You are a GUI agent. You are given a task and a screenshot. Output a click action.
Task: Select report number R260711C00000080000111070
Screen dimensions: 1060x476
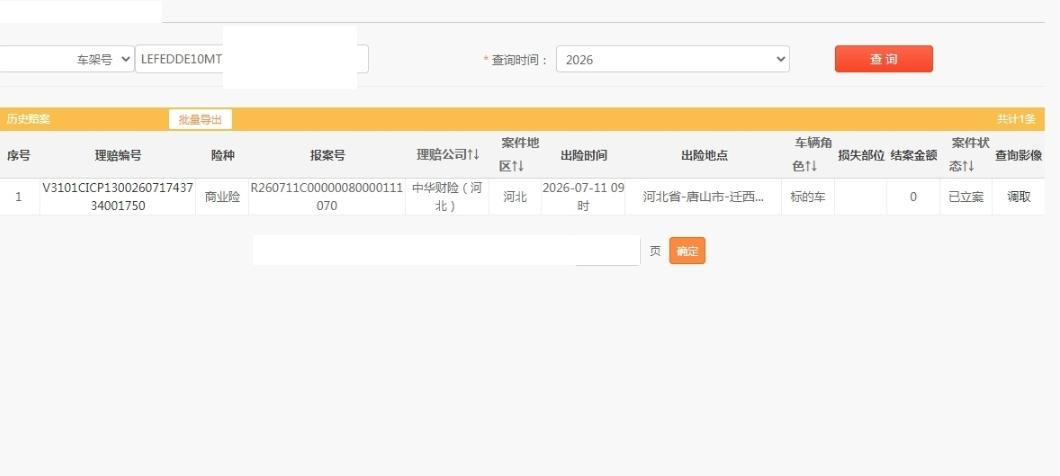point(327,197)
